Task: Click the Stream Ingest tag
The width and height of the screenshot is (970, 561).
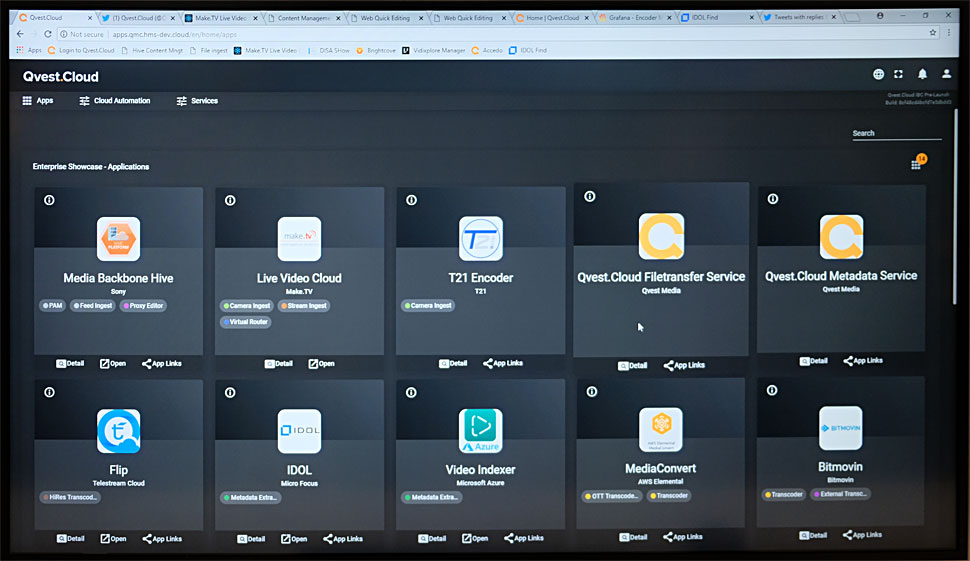Action: click(303, 306)
